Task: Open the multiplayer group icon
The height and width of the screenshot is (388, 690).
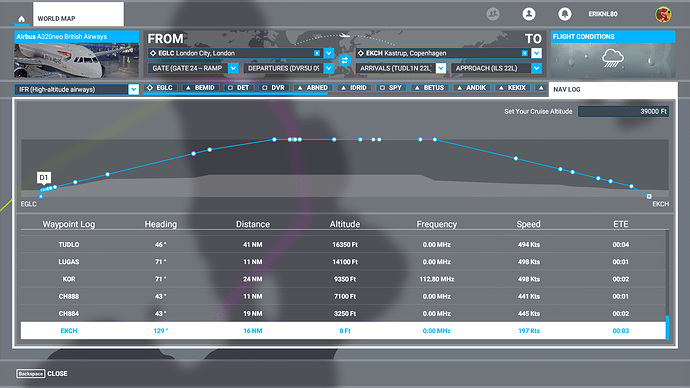Action: coord(493,14)
